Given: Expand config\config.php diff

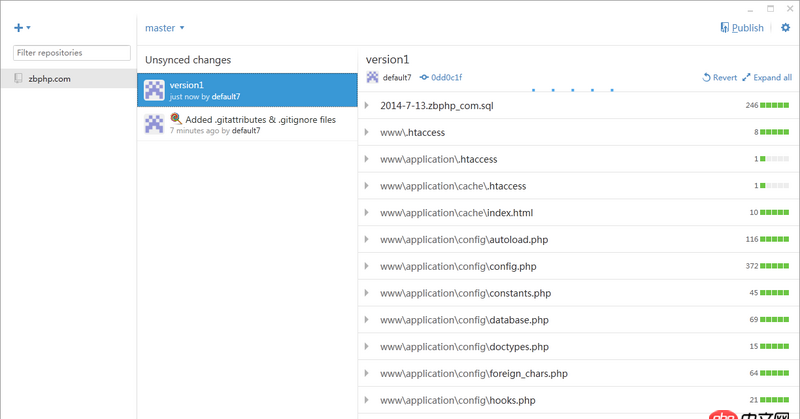Looking at the screenshot, I should click(x=366, y=266).
